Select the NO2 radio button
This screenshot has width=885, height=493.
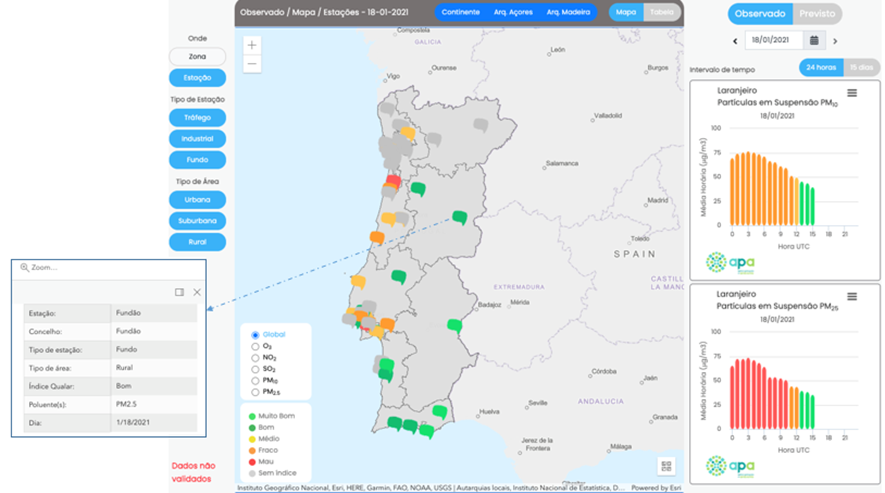pos(256,357)
